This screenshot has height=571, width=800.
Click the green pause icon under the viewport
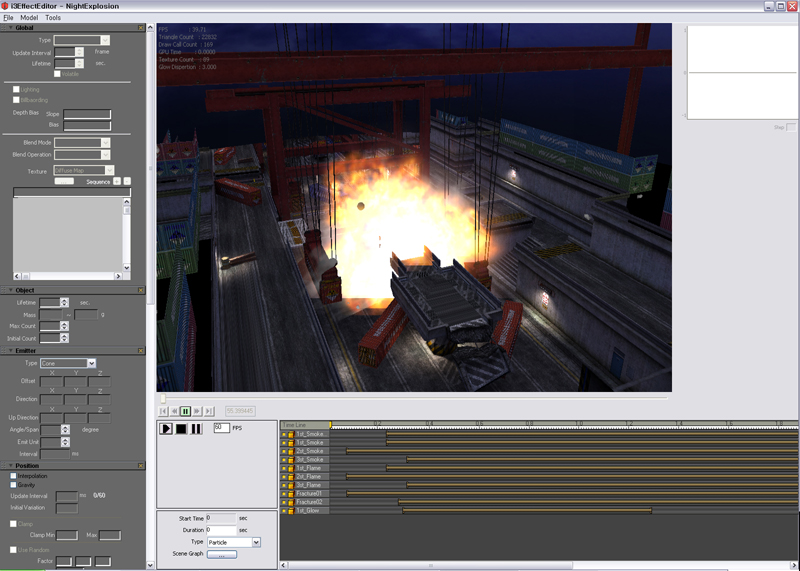pyautogui.click(x=186, y=411)
